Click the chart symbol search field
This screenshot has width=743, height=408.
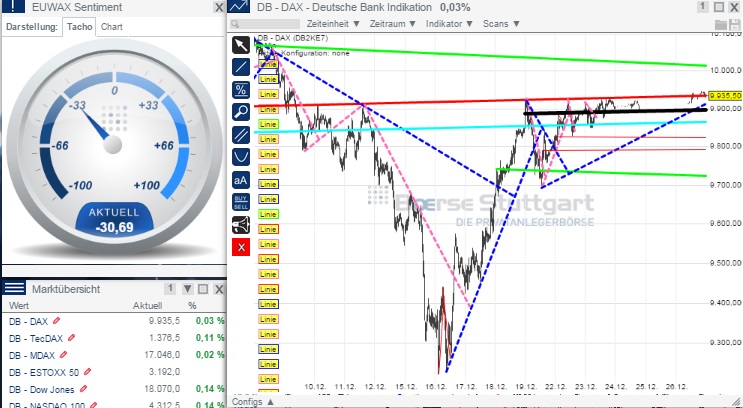tap(265, 24)
